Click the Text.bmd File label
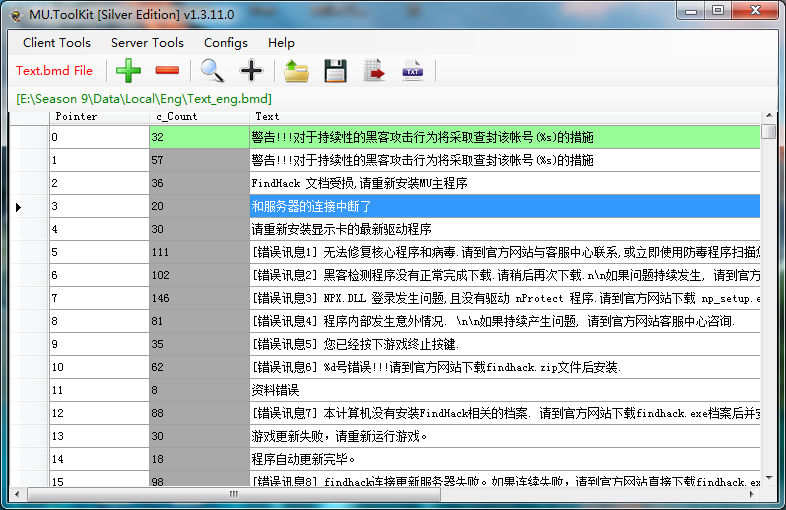786x510 pixels. [54, 71]
